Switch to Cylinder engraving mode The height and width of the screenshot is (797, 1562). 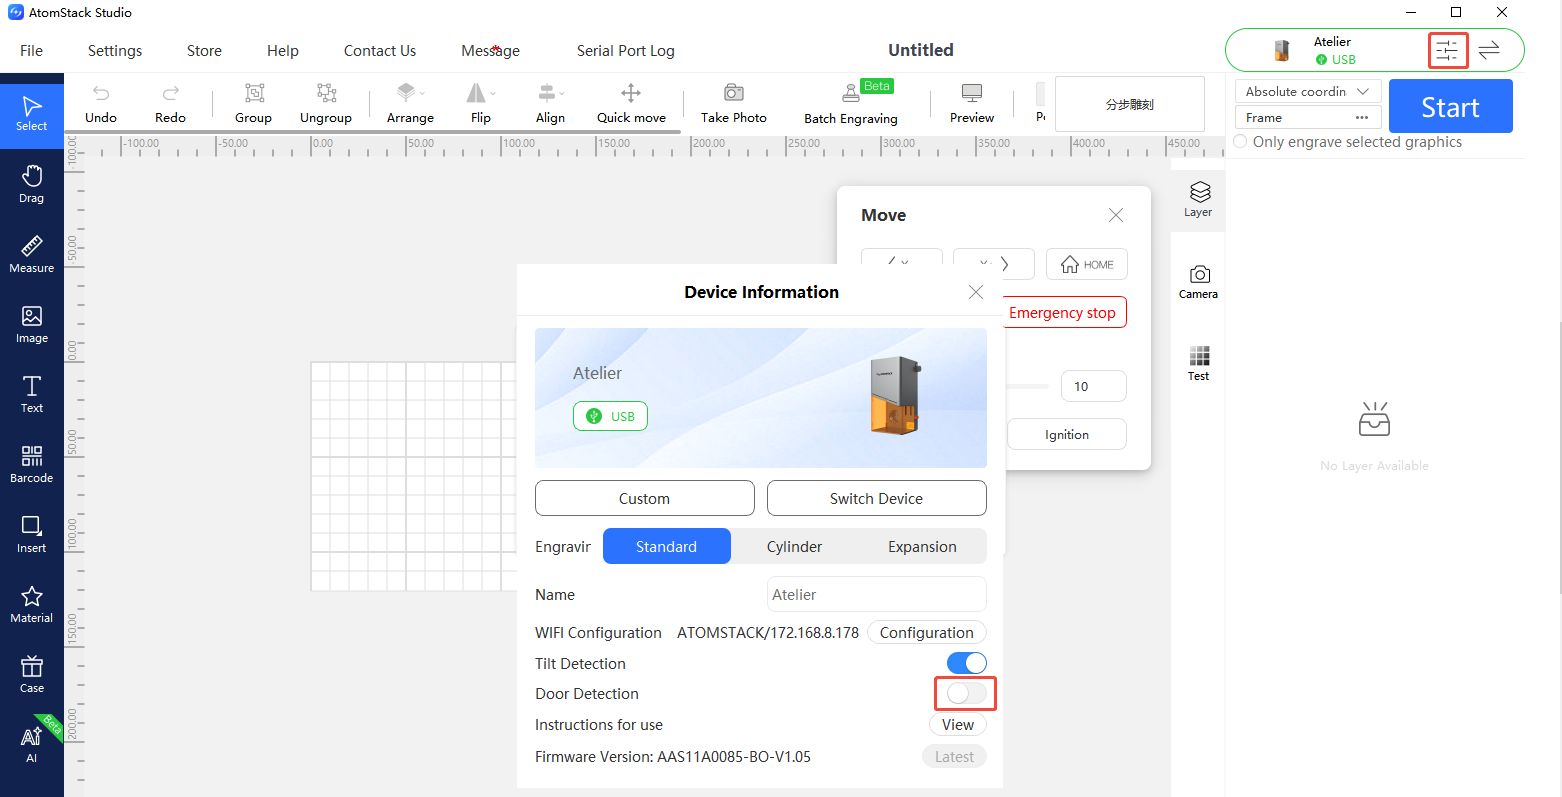pos(795,547)
